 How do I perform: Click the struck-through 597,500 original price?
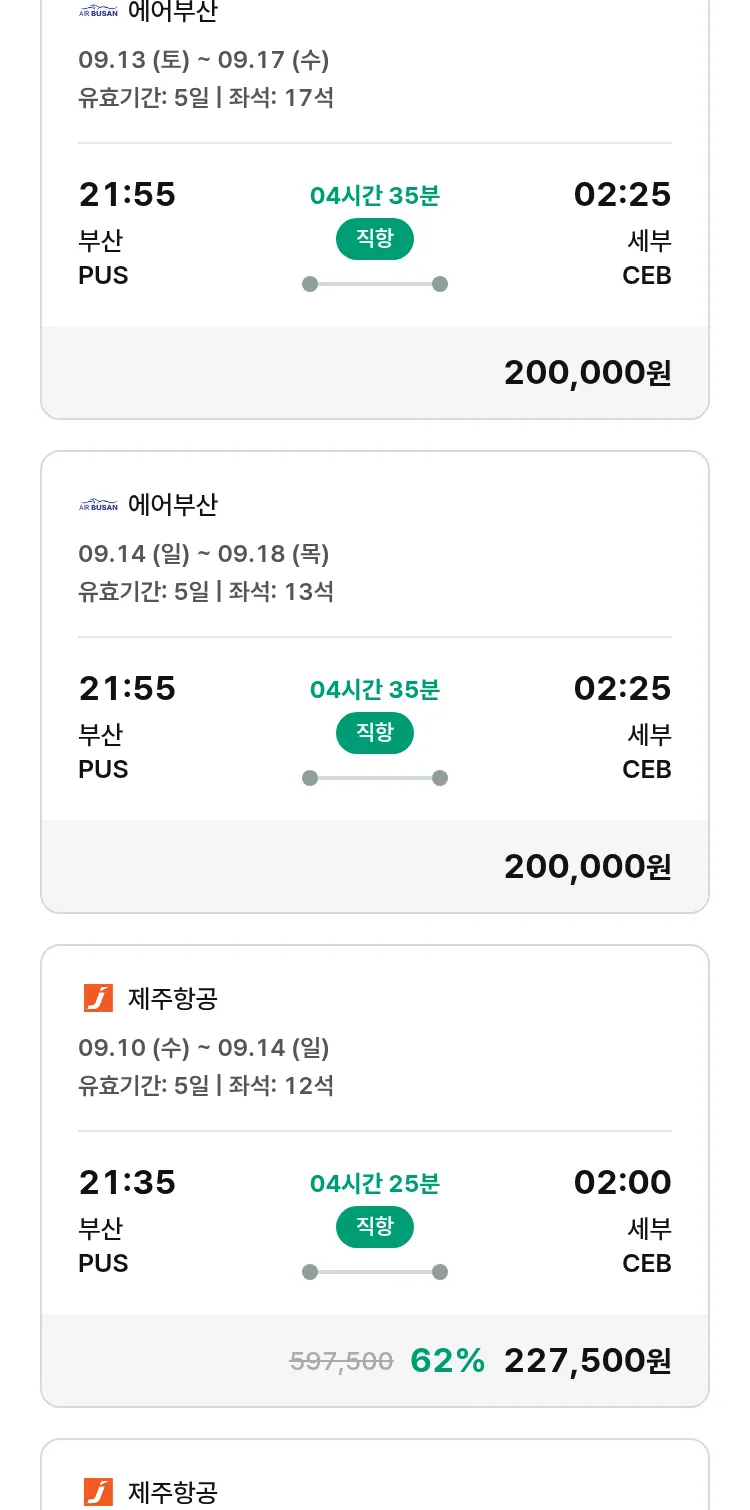[341, 1361]
